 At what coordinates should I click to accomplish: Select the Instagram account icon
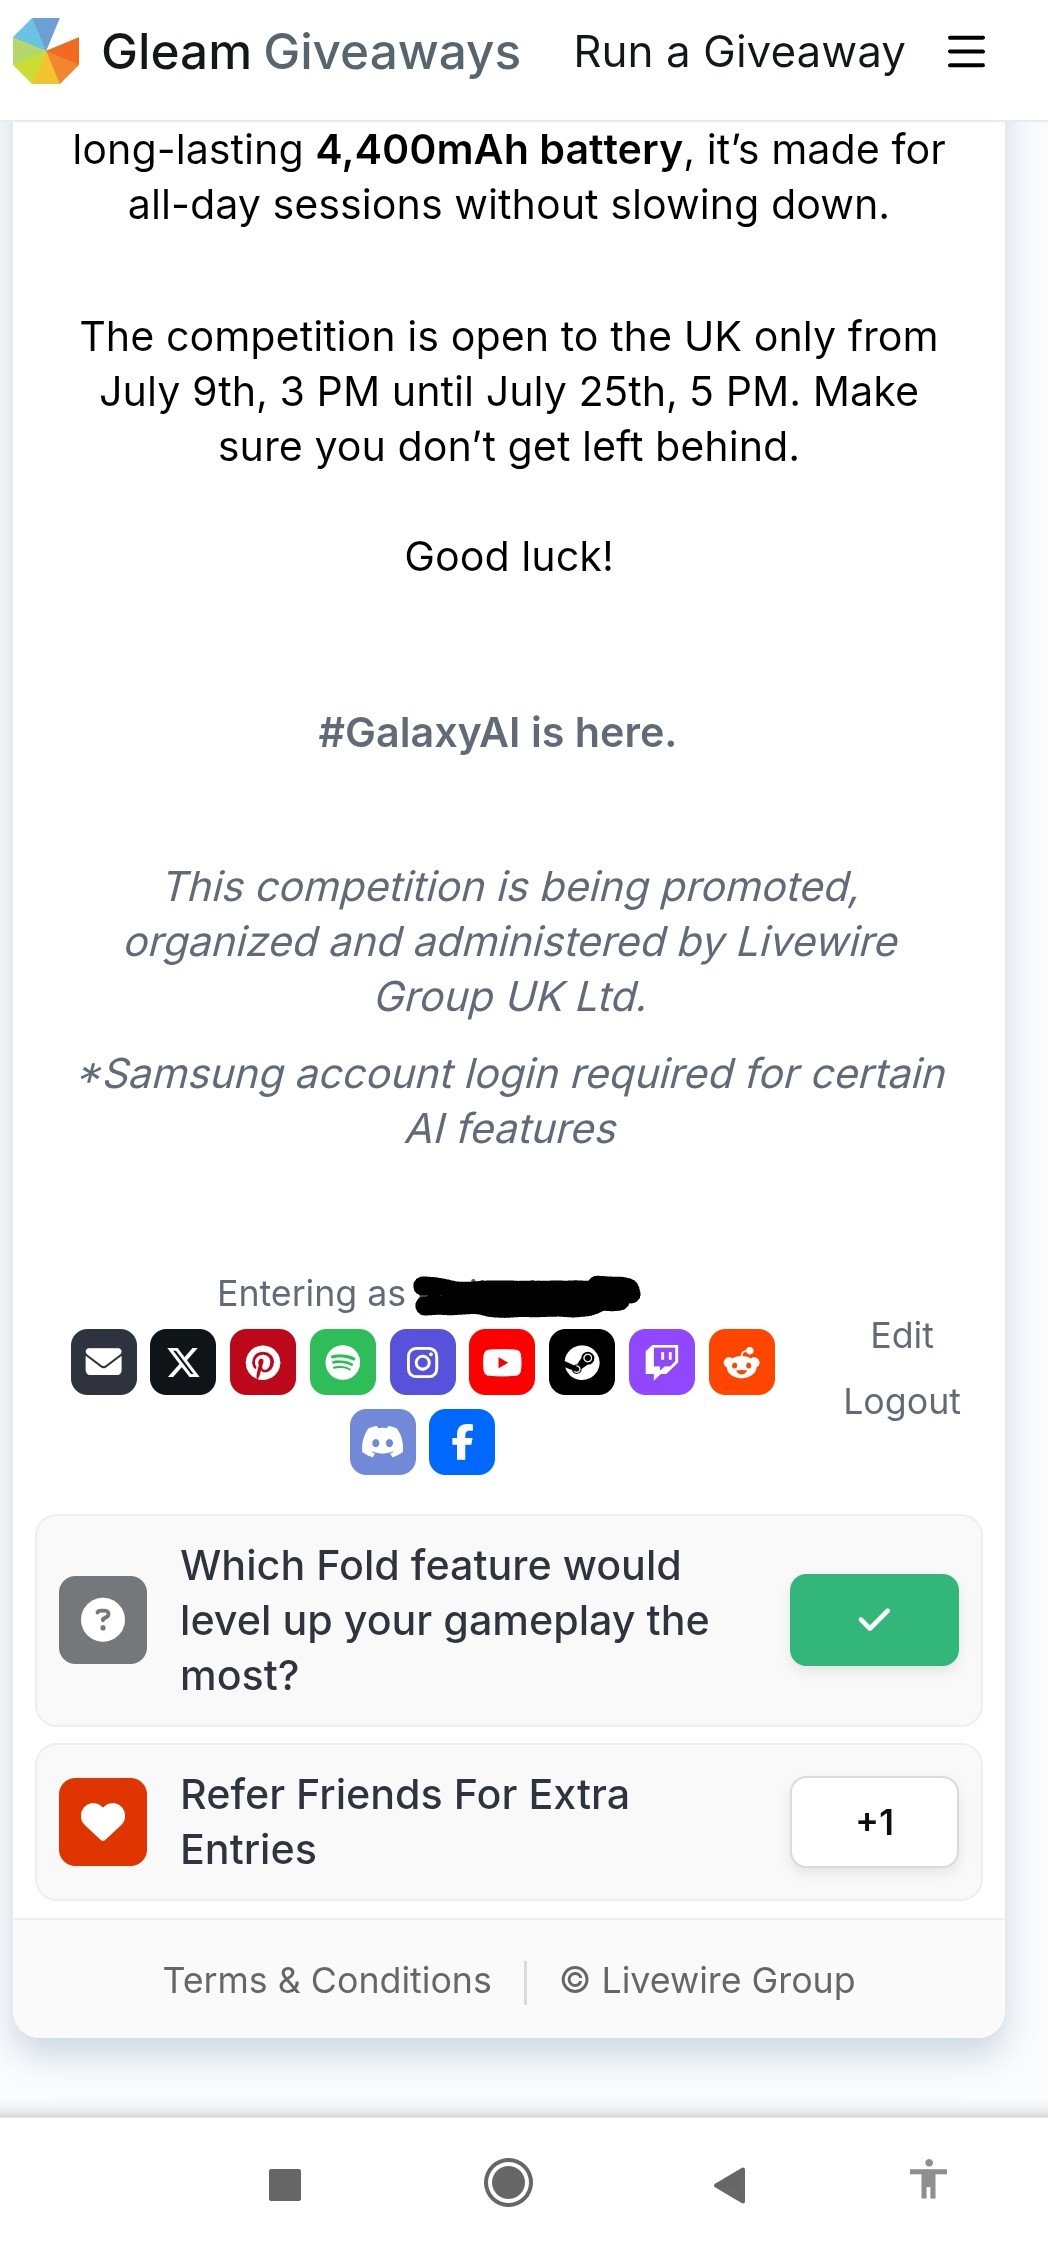click(423, 1362)
